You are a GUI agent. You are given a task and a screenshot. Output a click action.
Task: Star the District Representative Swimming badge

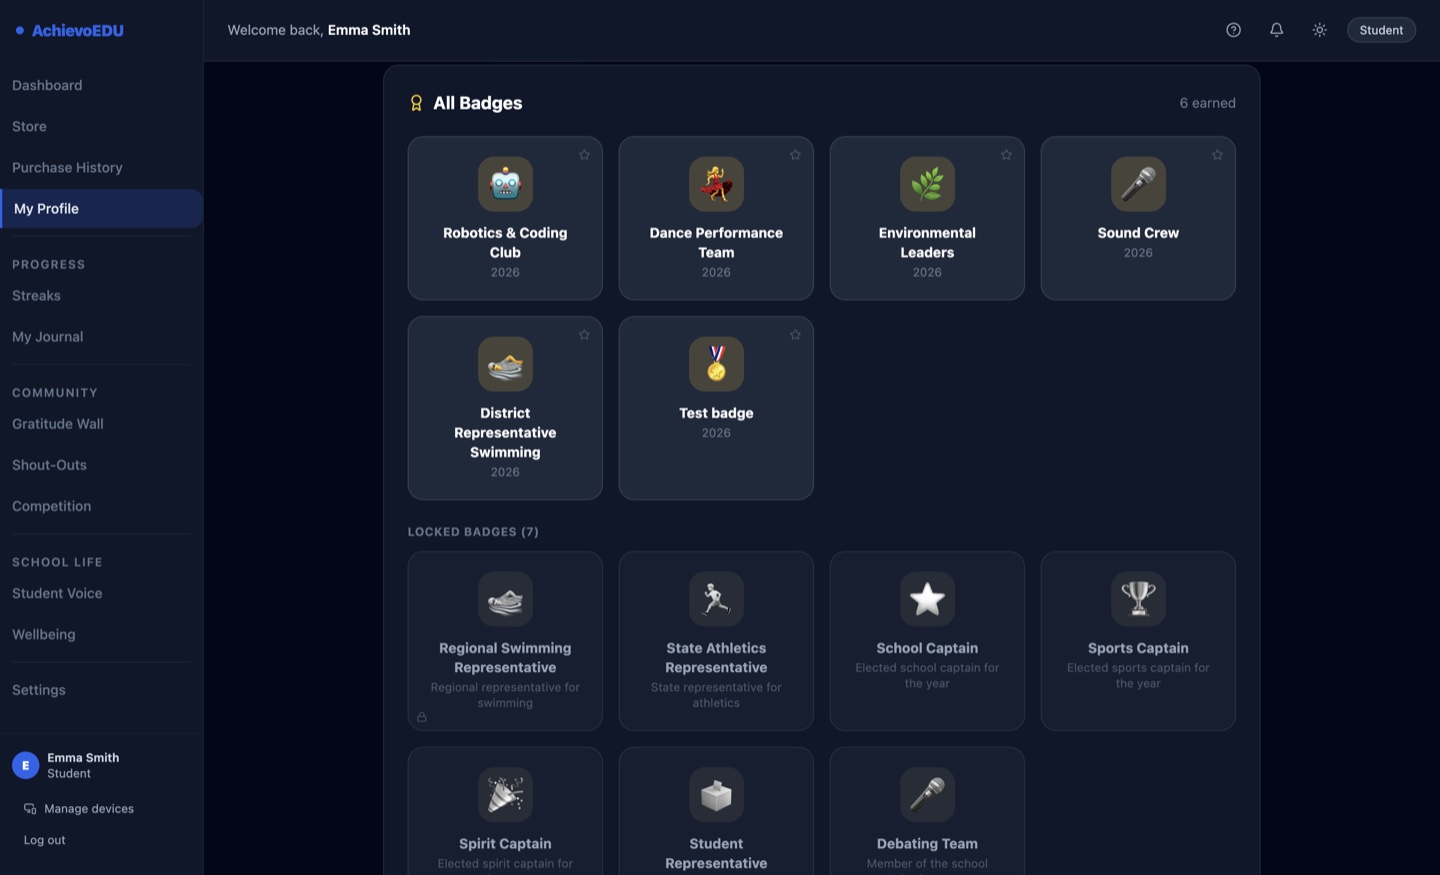click(584, 335)
